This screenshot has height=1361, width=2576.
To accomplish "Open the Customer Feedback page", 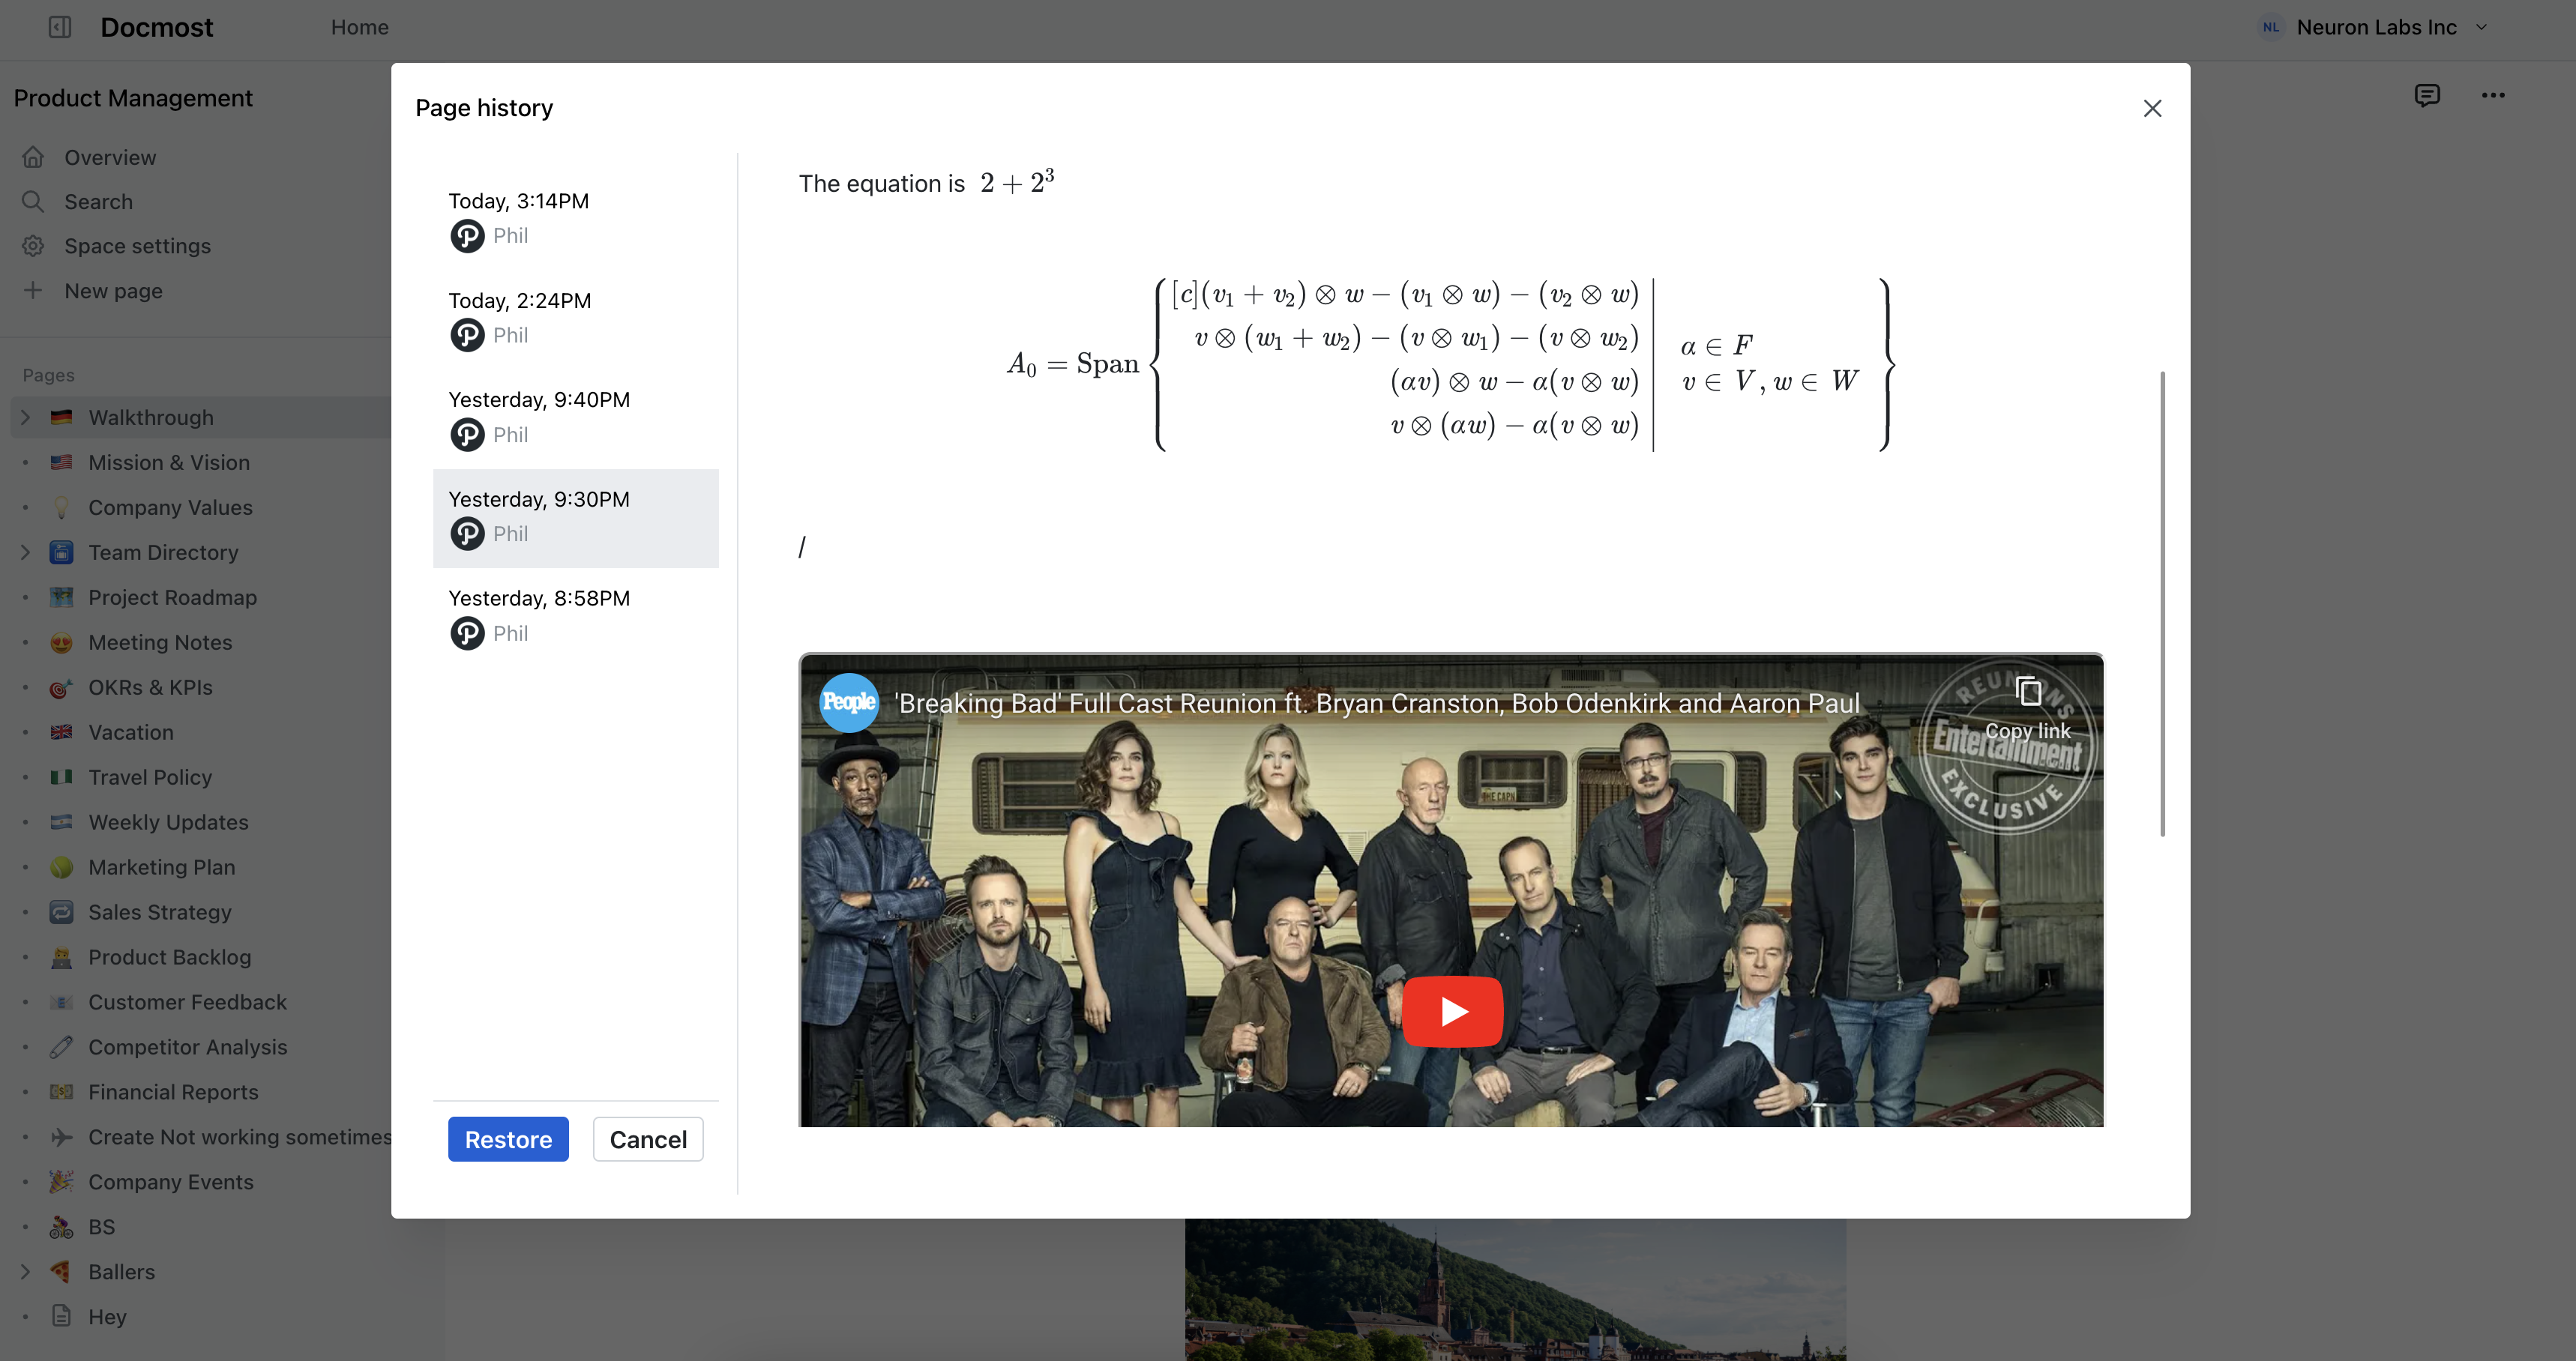I will click(x=187, y=1002).
